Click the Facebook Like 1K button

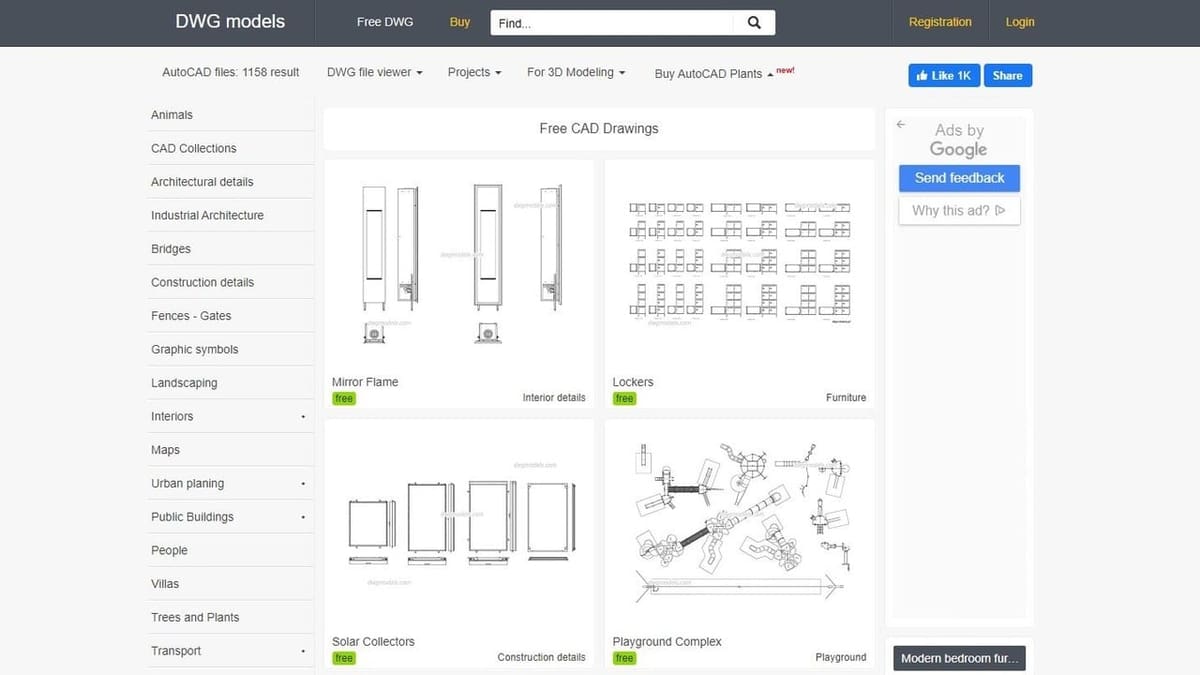click(x=944, y=76)
